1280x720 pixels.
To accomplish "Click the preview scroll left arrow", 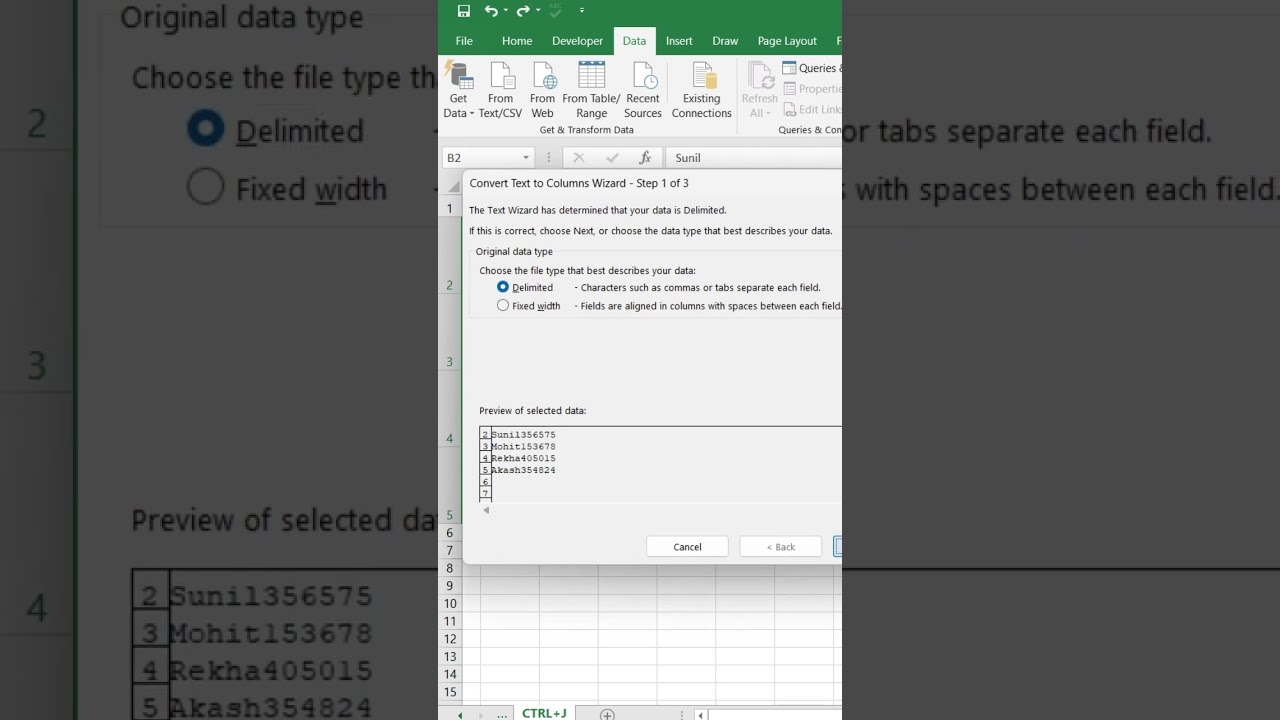I will coord(486,510).
